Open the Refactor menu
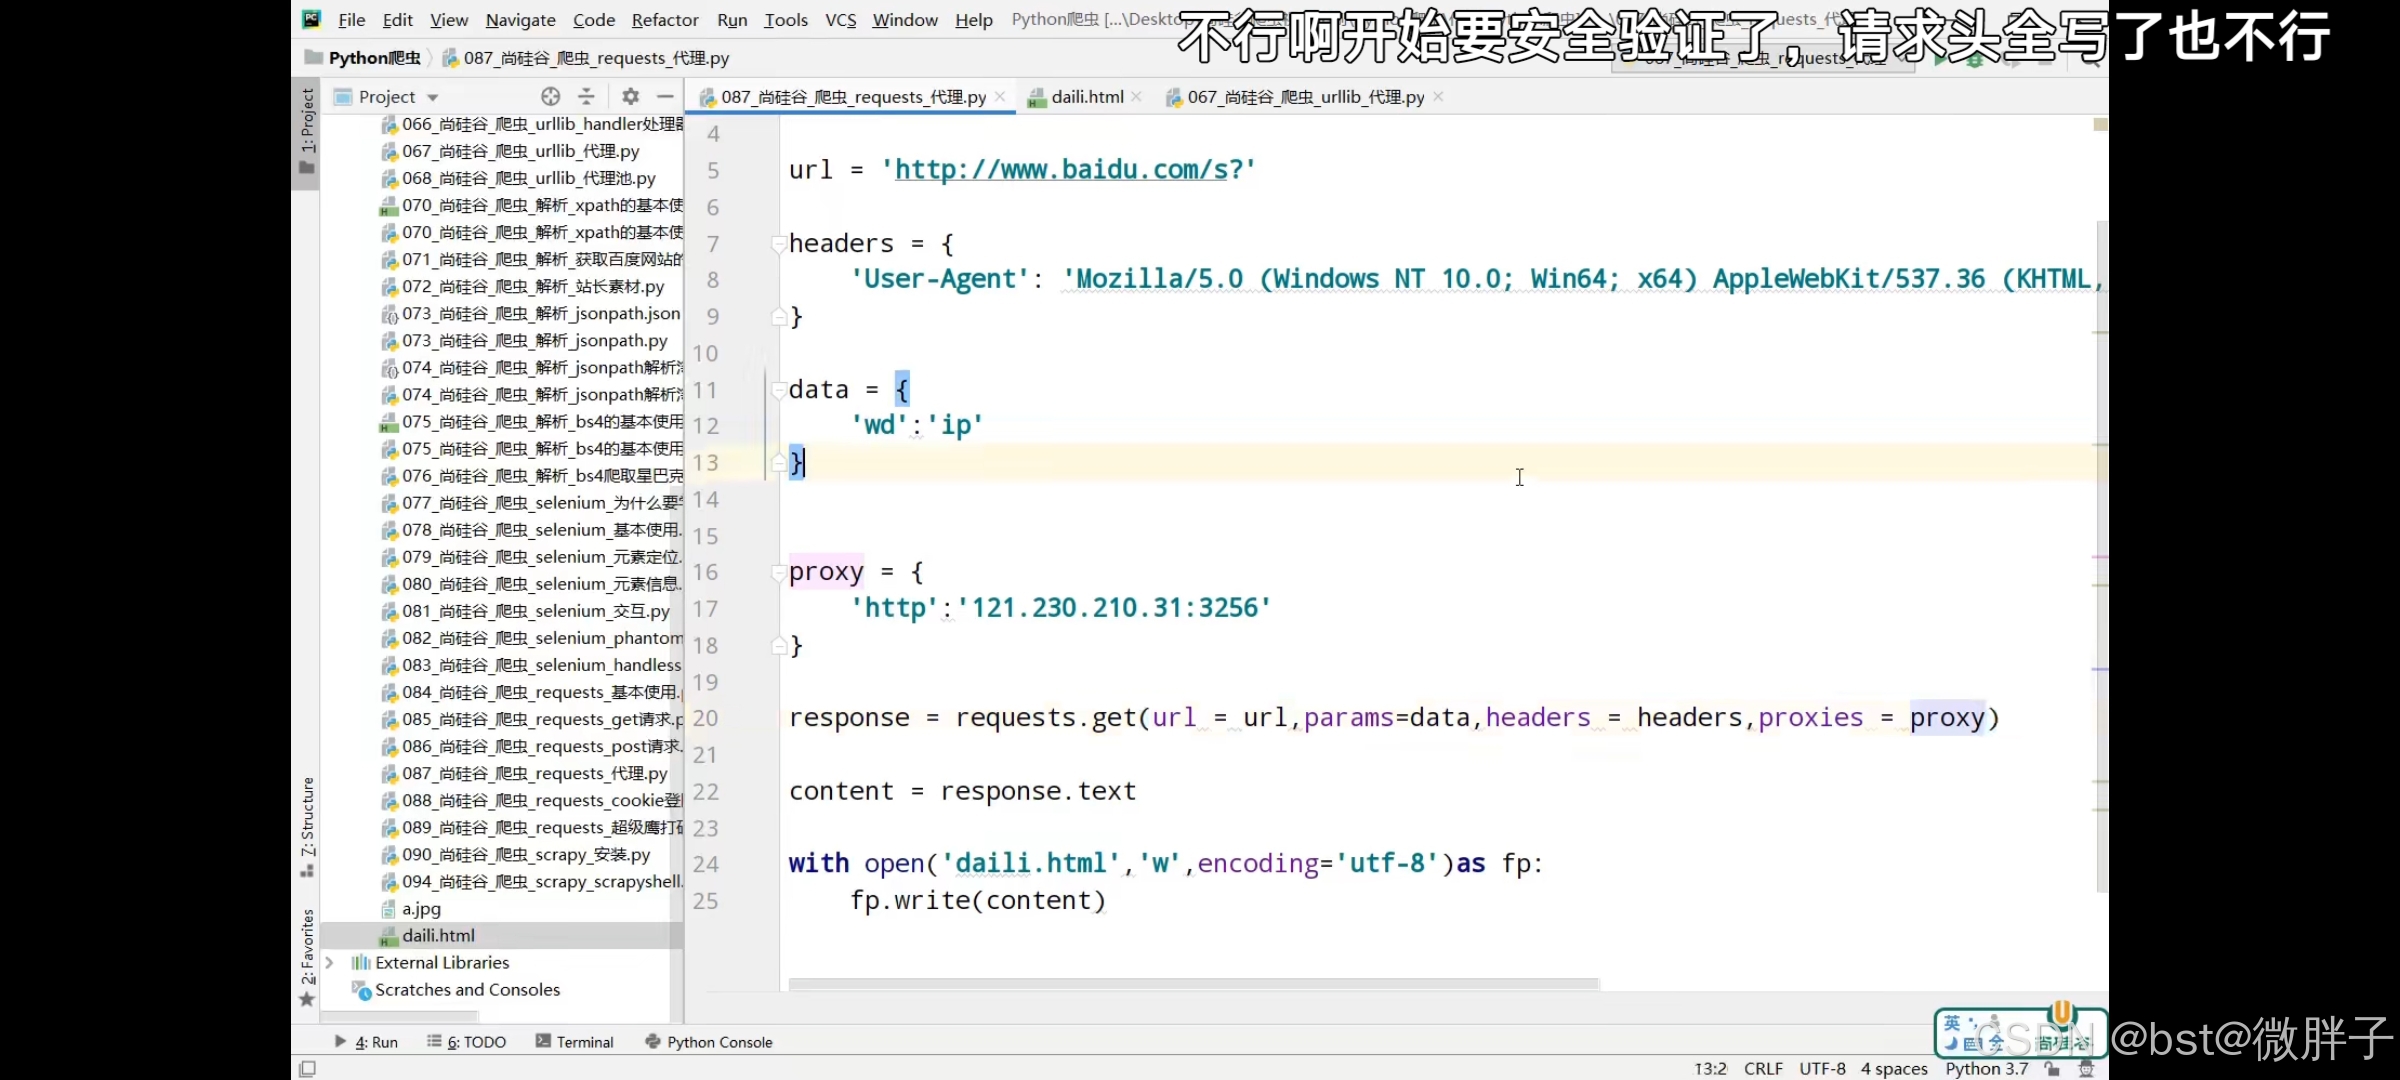This screenshot has height=1080, width=2400. (x=665, y=20)
